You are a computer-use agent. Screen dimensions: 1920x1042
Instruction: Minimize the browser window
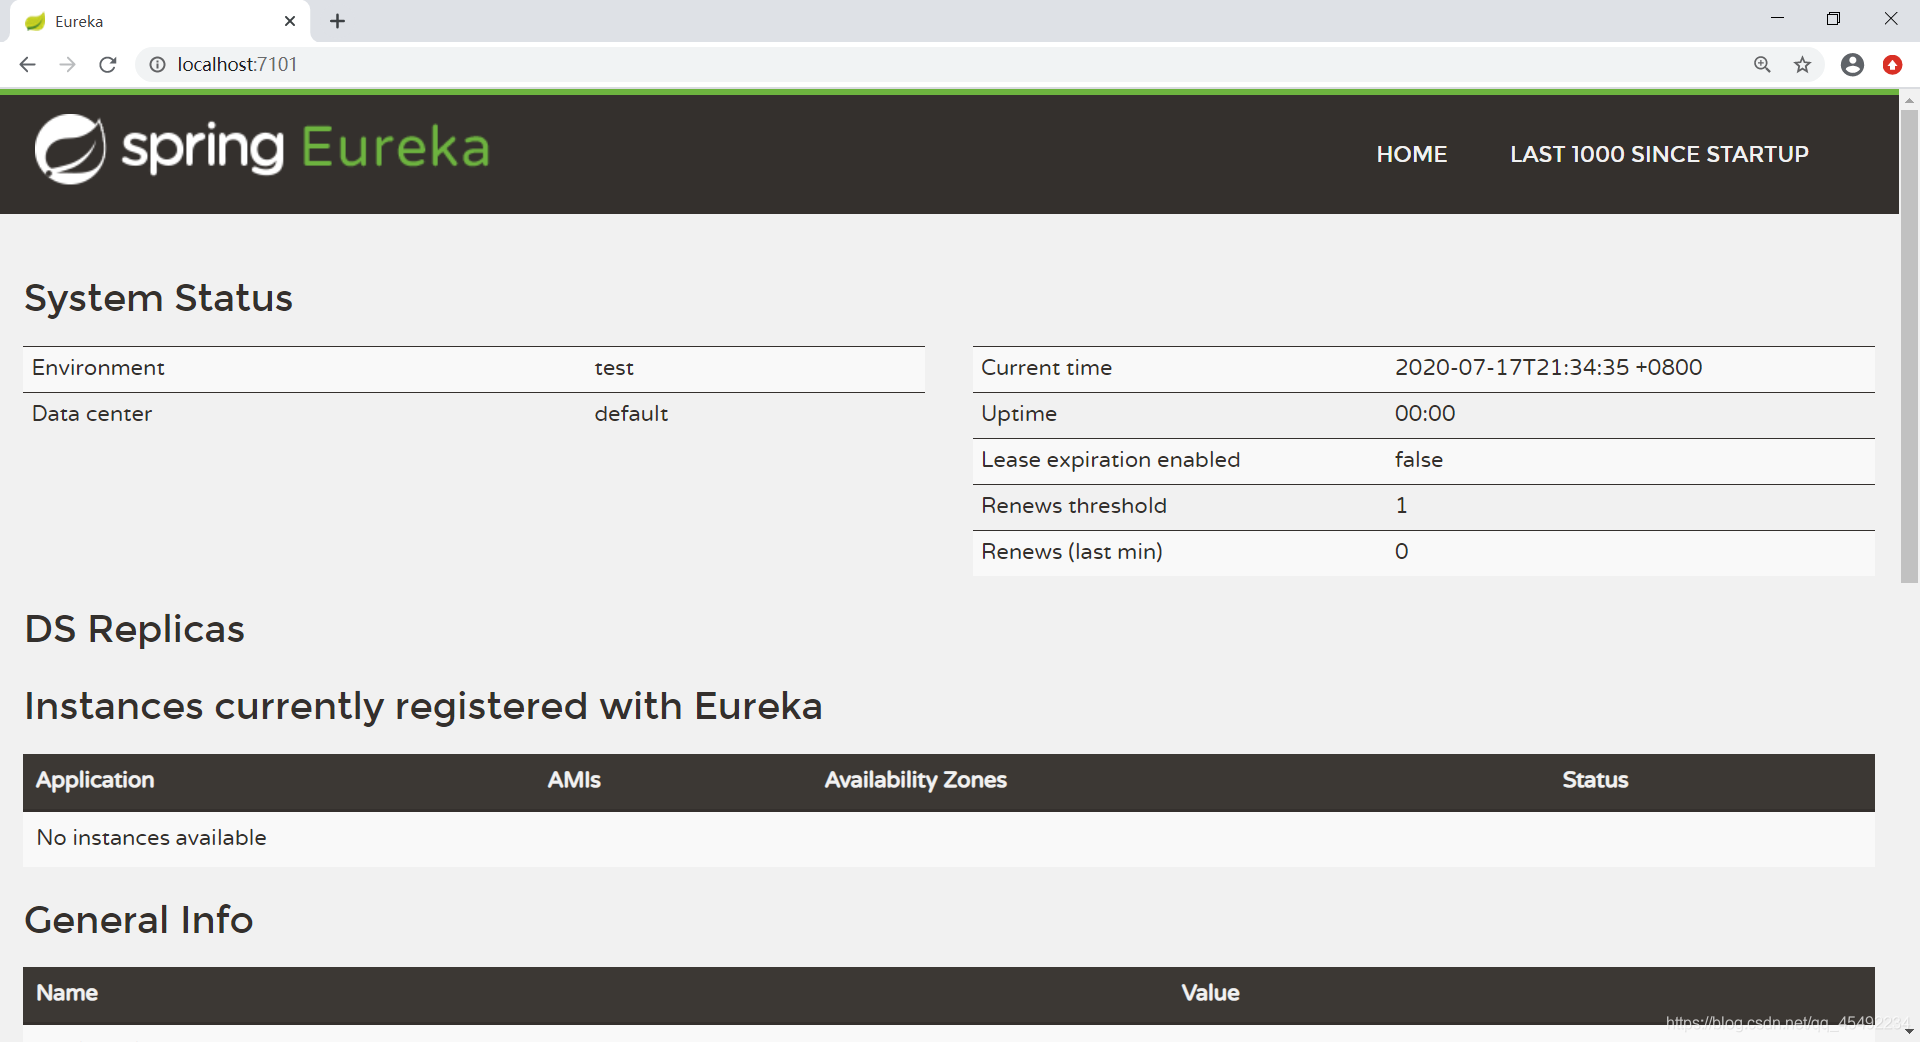pos(1777,18)
